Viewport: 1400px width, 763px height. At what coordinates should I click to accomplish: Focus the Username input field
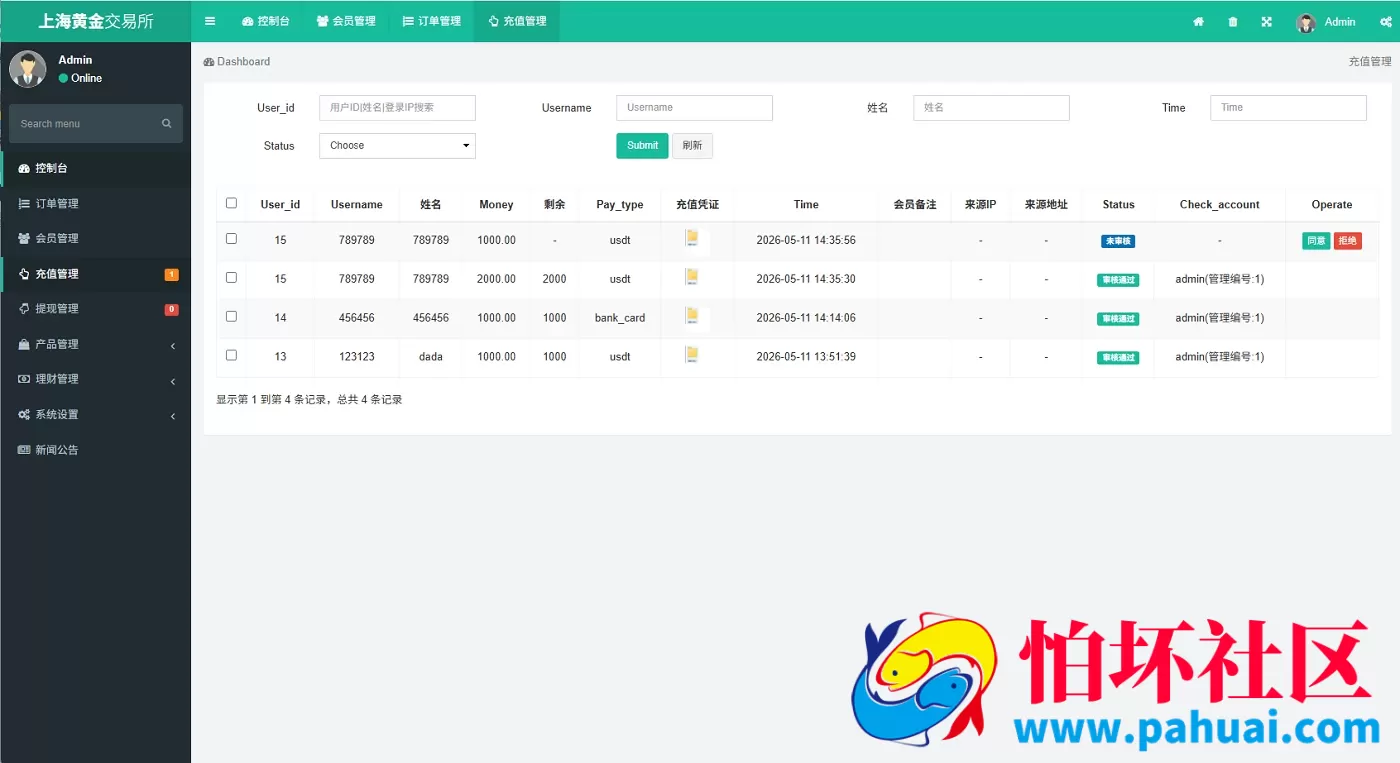(694, 108)
